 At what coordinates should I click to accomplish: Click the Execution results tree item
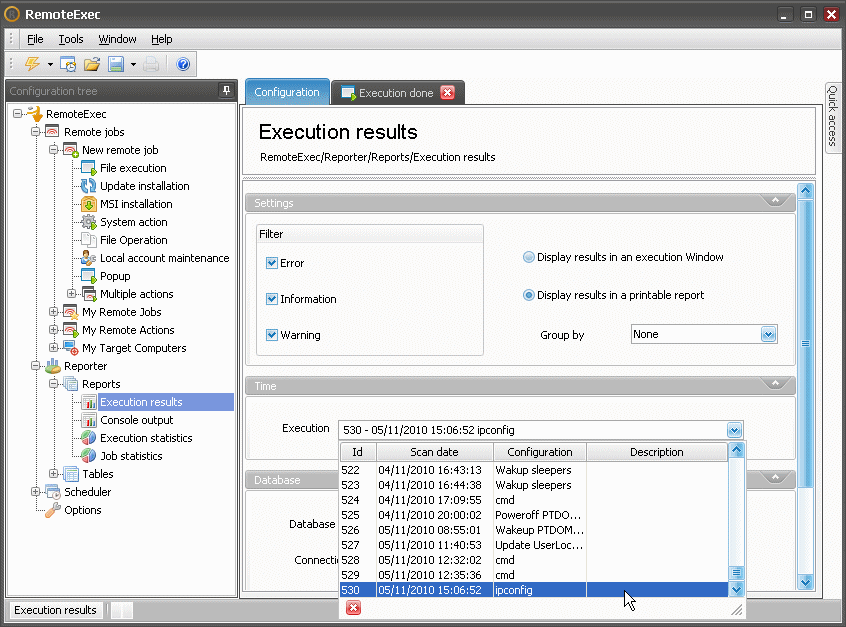(141, 402)
